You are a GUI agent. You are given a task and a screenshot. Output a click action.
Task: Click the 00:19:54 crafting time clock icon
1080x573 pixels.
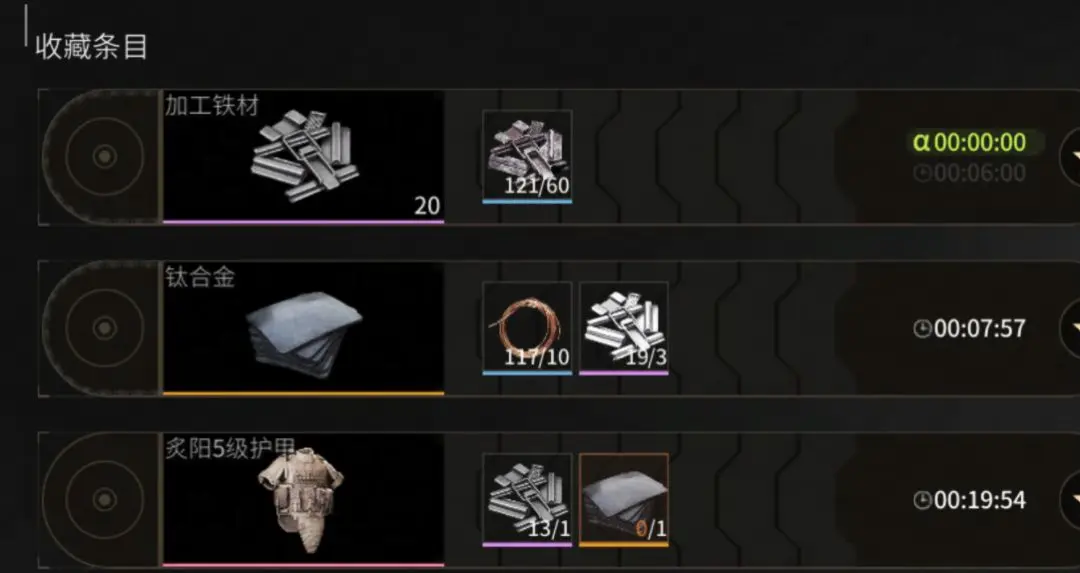coord(922,500)
